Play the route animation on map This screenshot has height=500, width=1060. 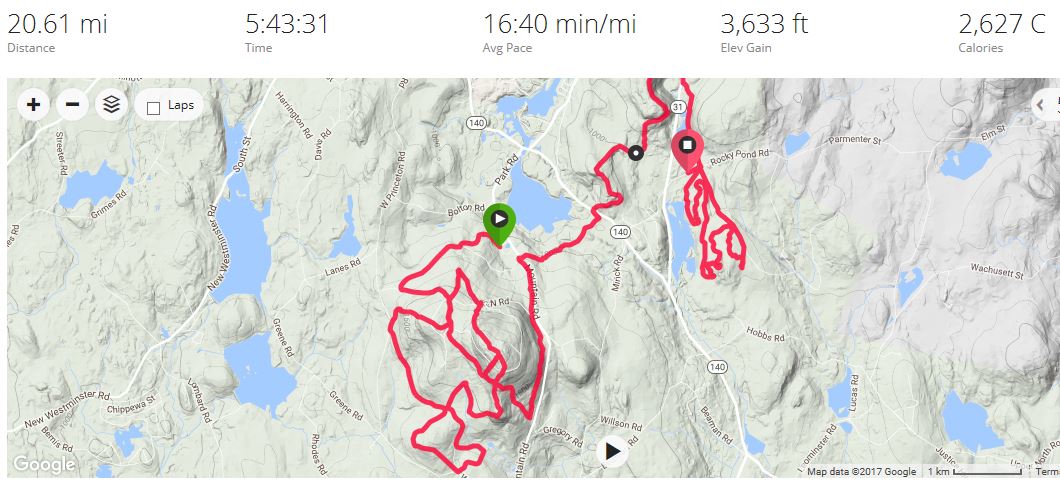click(x=612, y=451)
